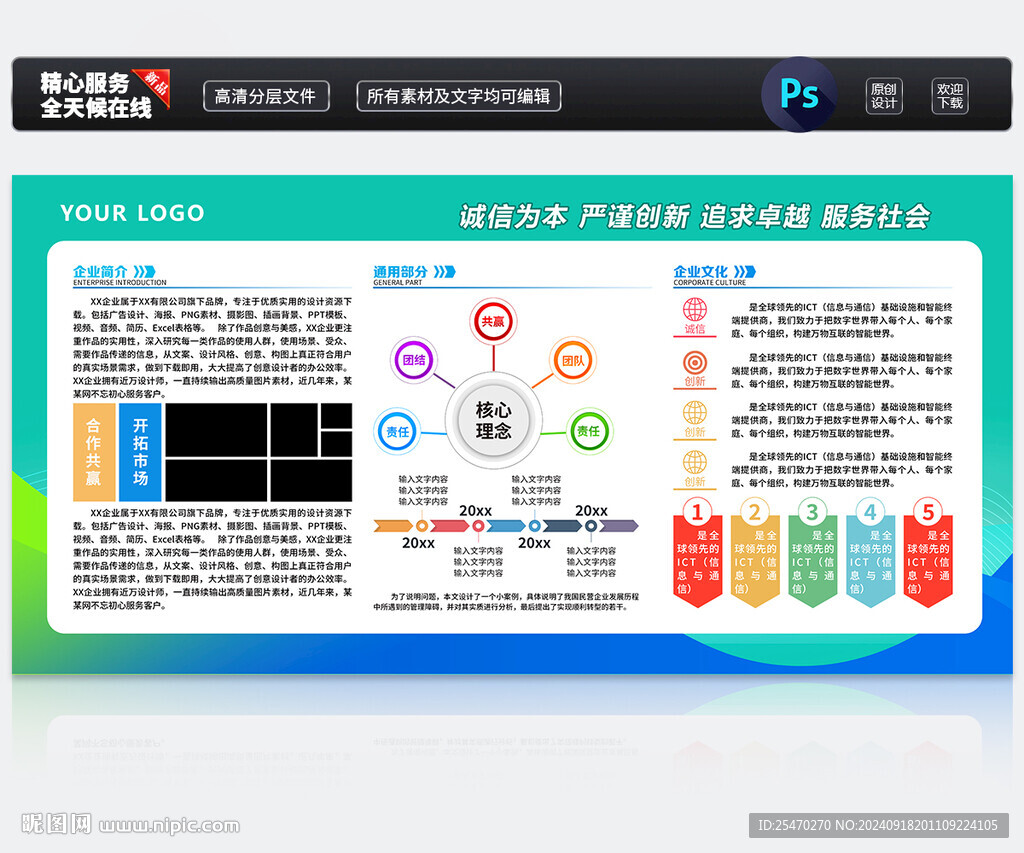Click the arrows beside 企业简介
This screenshot has height=853, width=1024.
click(x=144, y=271)
